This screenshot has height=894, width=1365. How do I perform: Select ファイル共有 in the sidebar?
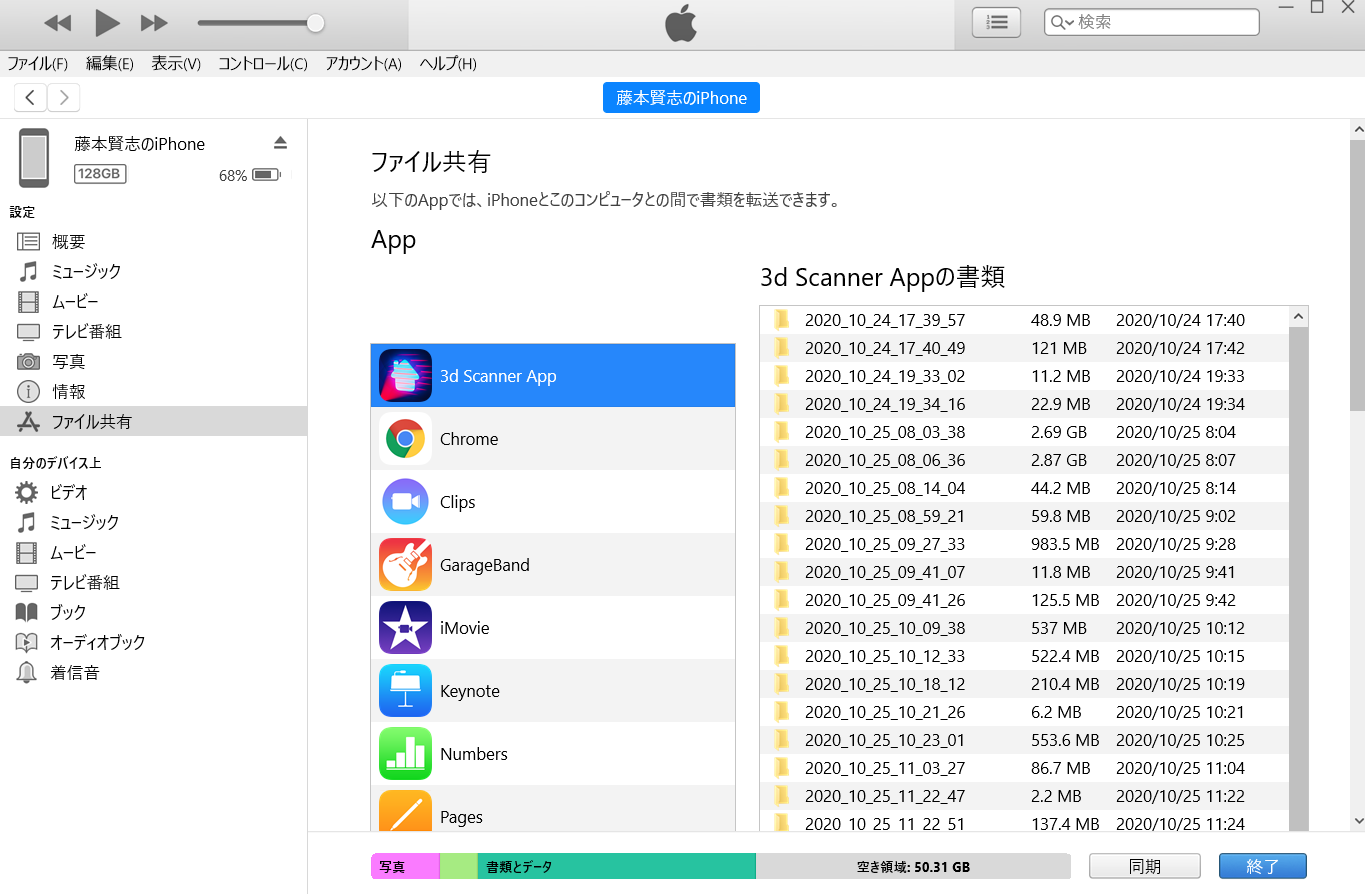153,422
